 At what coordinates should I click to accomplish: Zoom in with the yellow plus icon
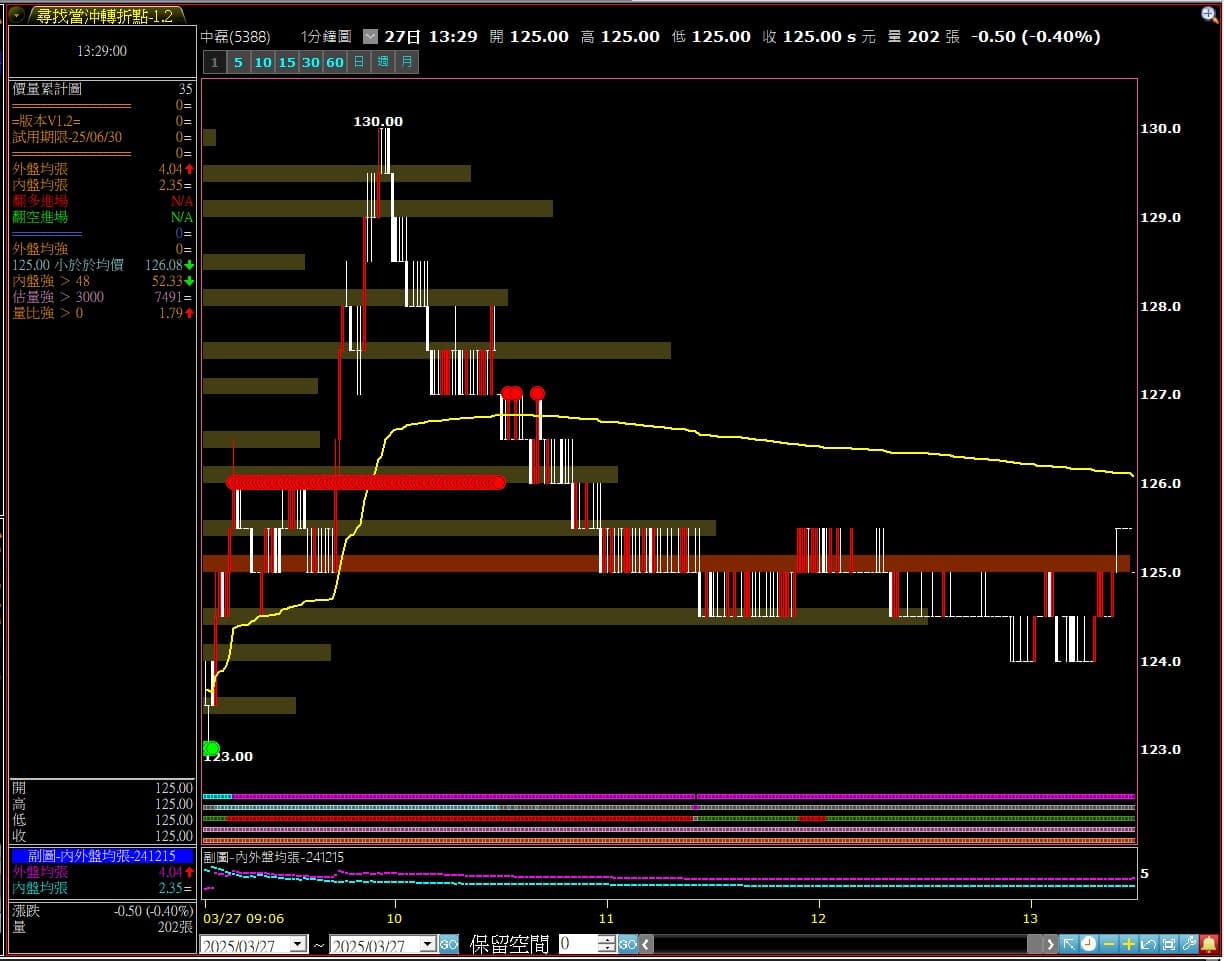click(1129, 944)
